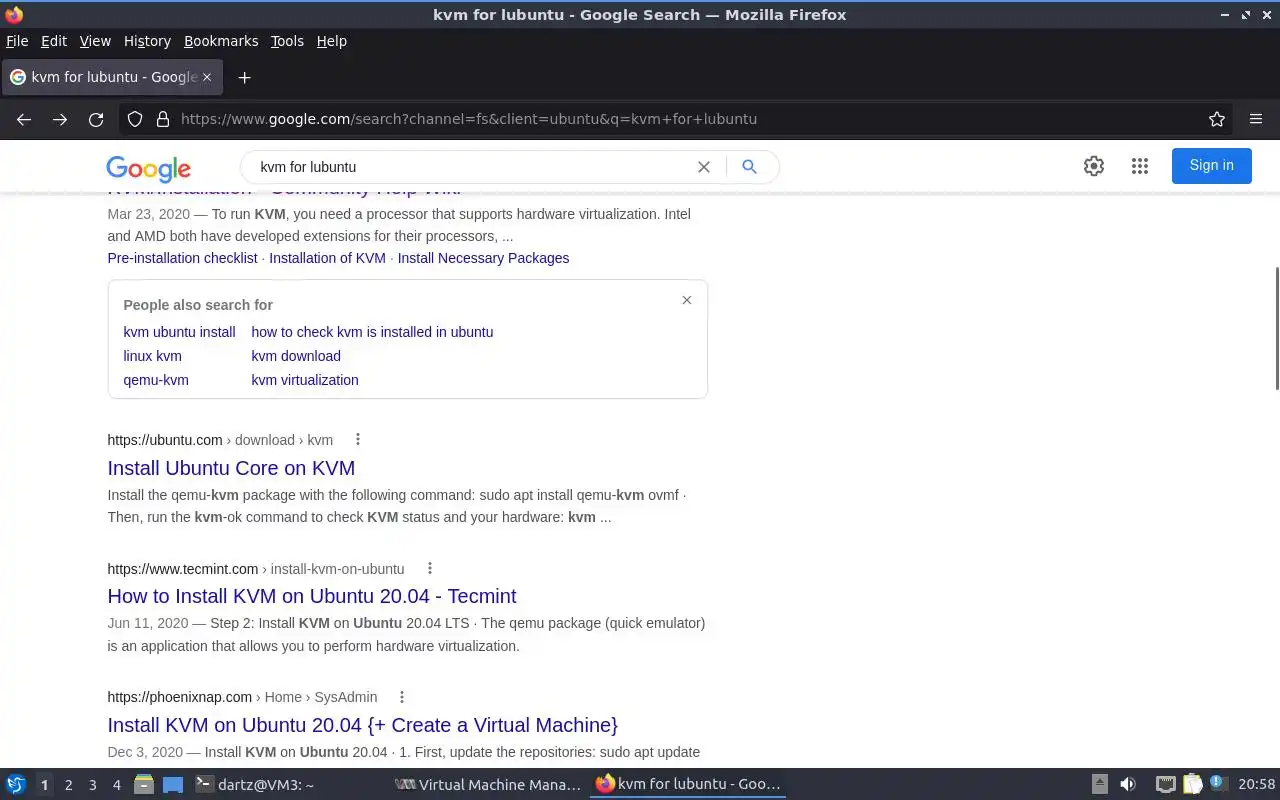
Task: Click show desktop panel icon
Action: pyautogui.click(x=173, y=784)
